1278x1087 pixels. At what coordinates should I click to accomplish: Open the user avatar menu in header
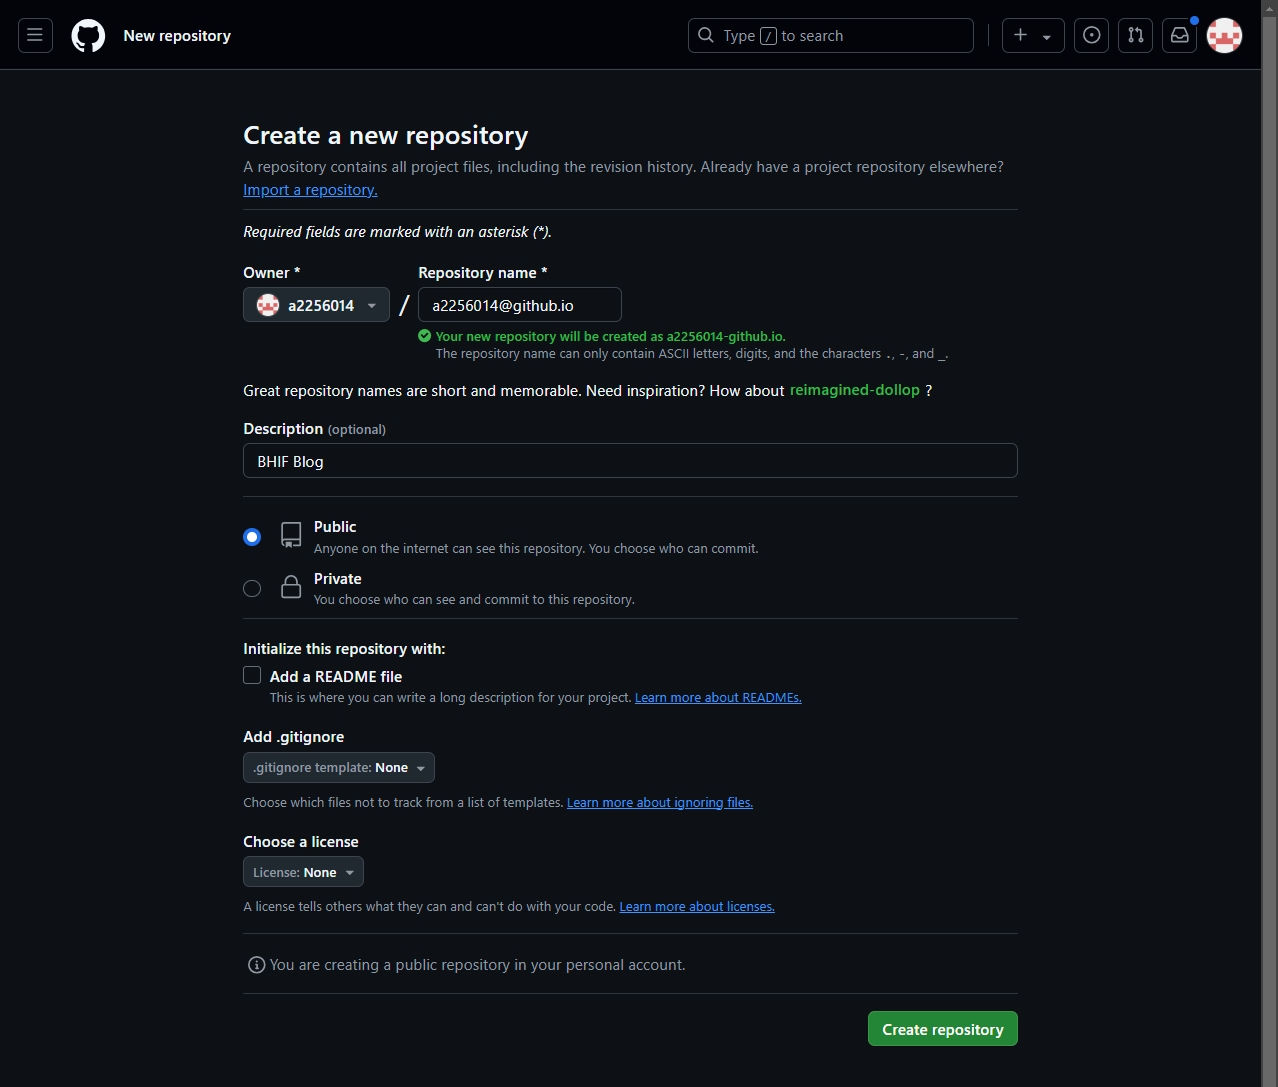point(1224,35)
